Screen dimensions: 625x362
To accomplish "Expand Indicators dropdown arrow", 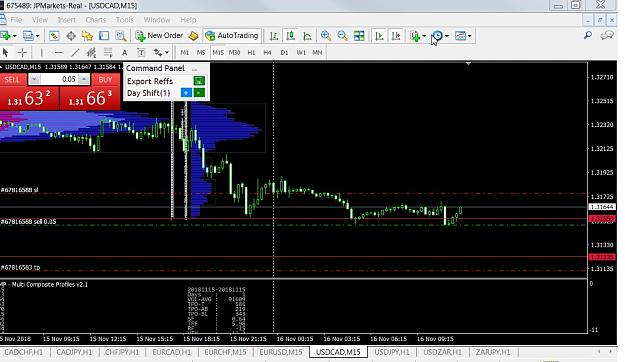I will tap(424, 36).
